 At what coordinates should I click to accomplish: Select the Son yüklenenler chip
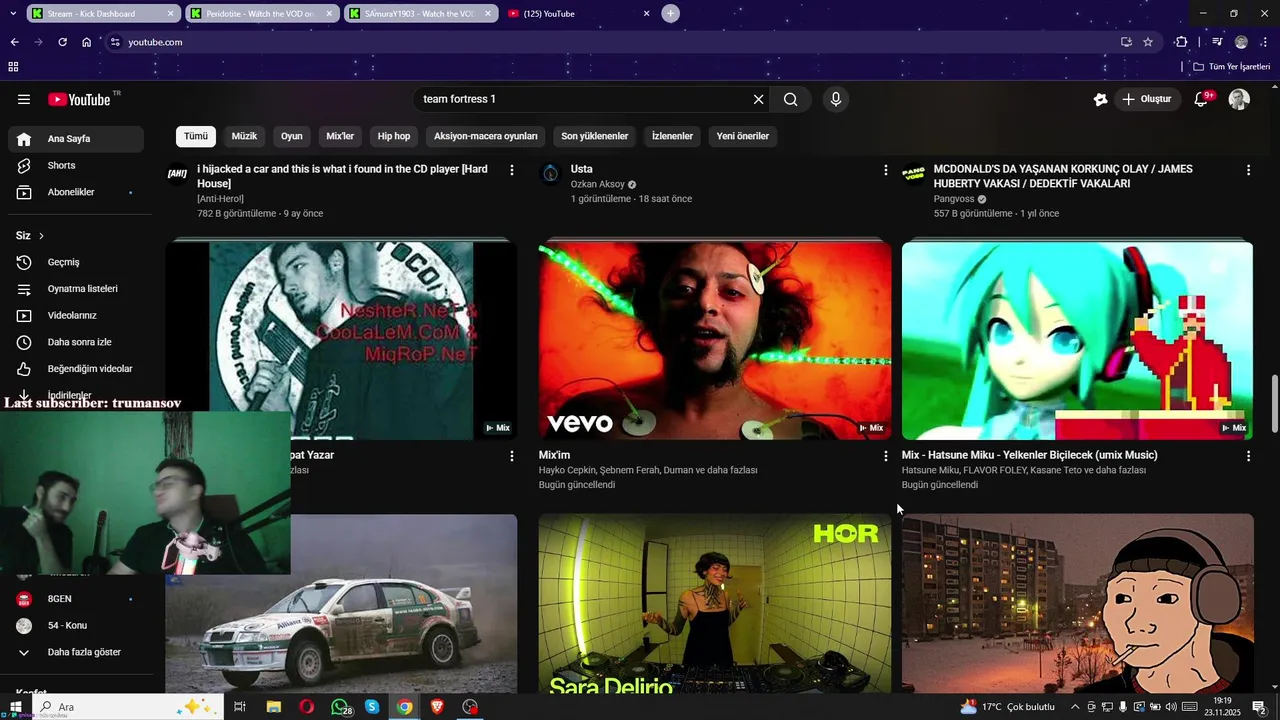pyautogui.click(x=595, y=136)
